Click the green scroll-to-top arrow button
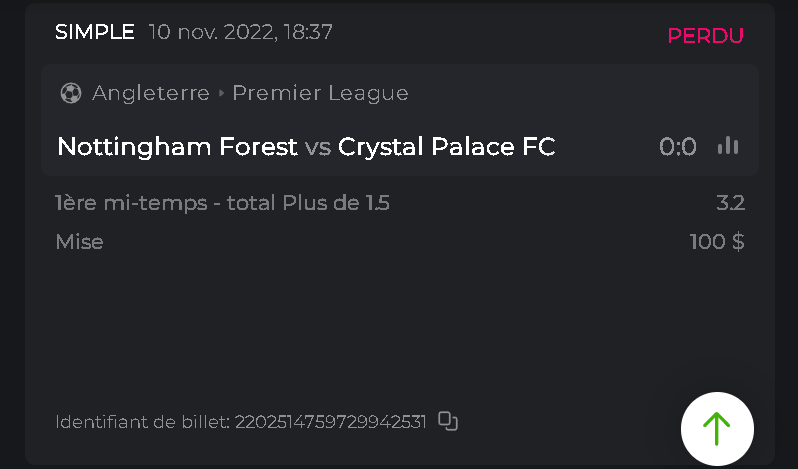The height and width of the screenshot is (469, 798). coord(717,428)
